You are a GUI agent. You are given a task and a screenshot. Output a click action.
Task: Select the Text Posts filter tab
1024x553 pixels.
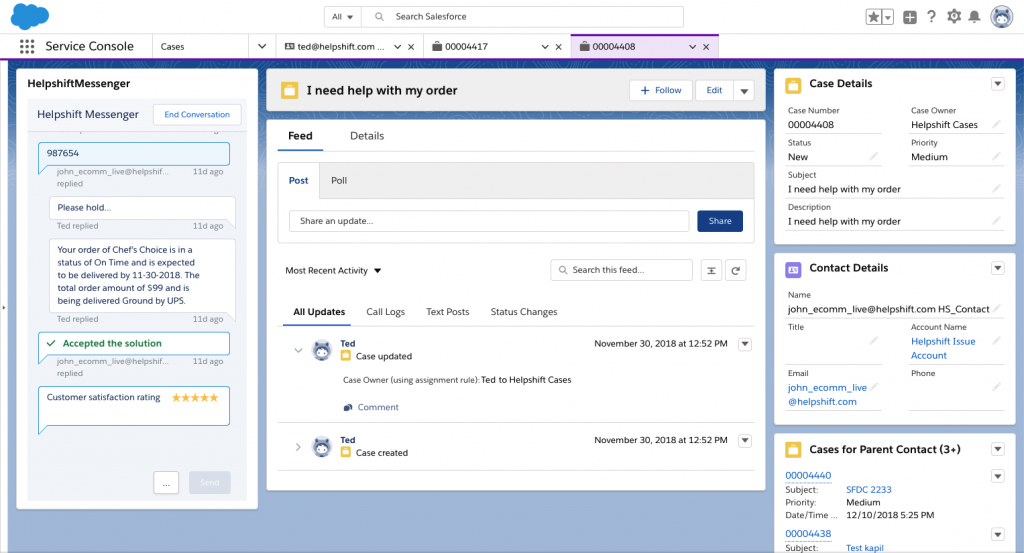447,312
